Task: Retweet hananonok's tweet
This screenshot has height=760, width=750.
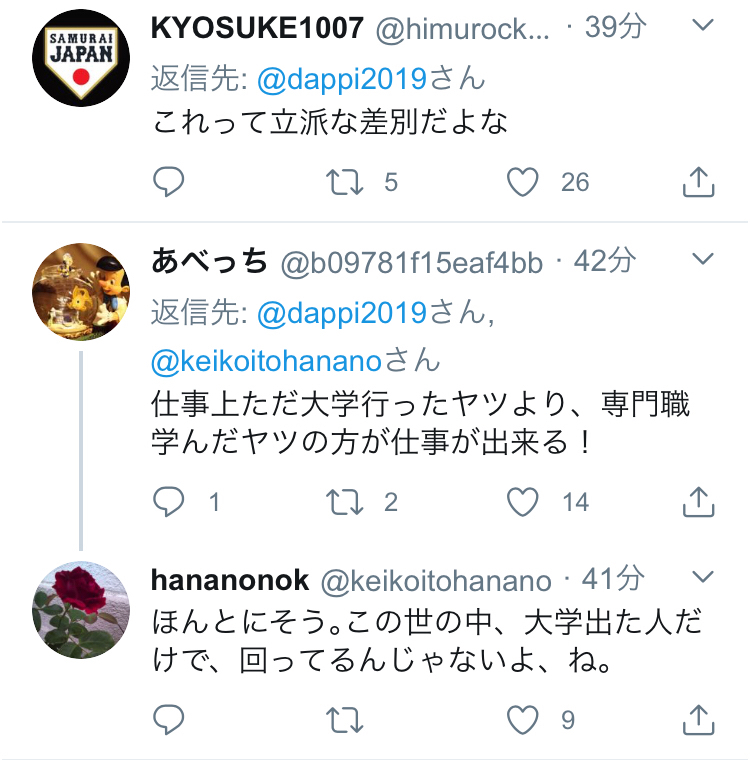Action: [344, 720]
